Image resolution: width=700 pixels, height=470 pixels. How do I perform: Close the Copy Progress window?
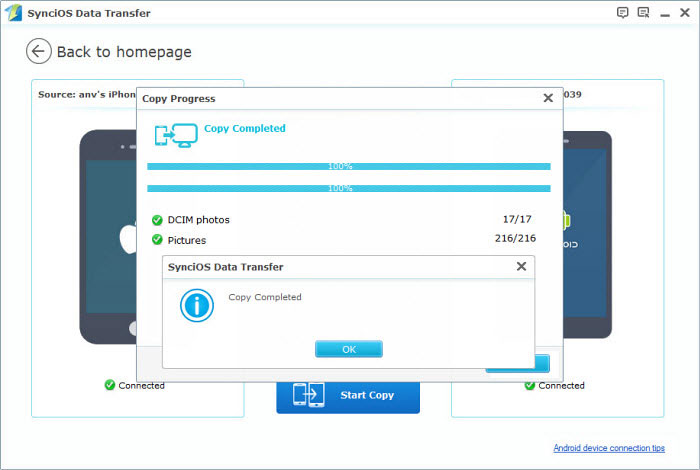(548, 98)
